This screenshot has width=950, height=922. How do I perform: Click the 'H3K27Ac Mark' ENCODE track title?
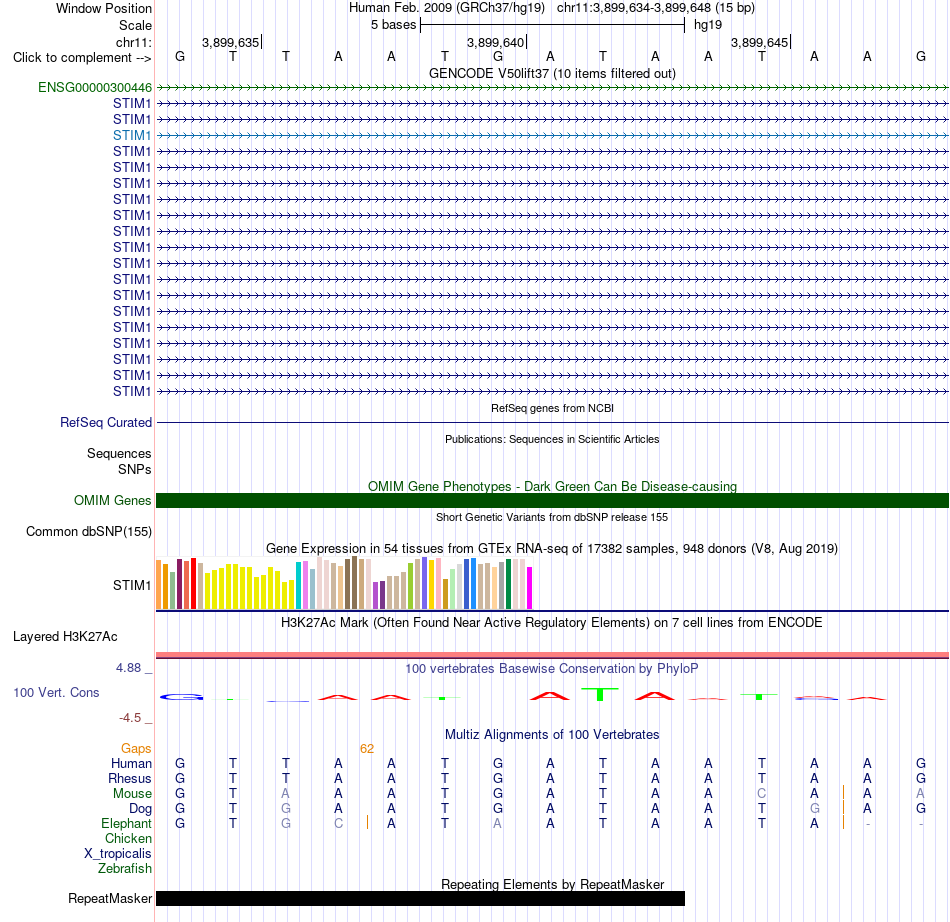click(552, 623)
